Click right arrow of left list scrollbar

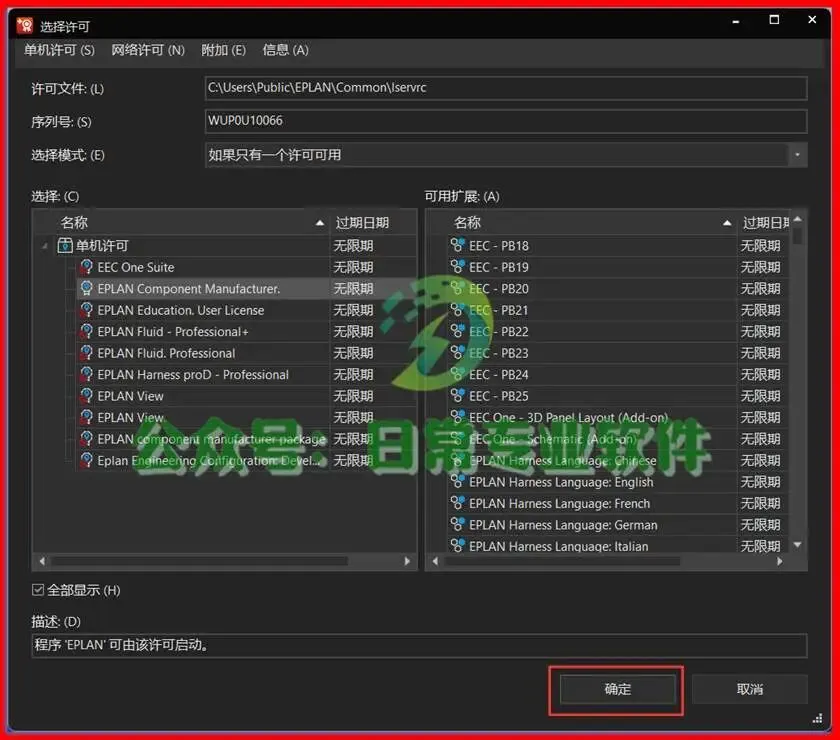pos(407,561)
